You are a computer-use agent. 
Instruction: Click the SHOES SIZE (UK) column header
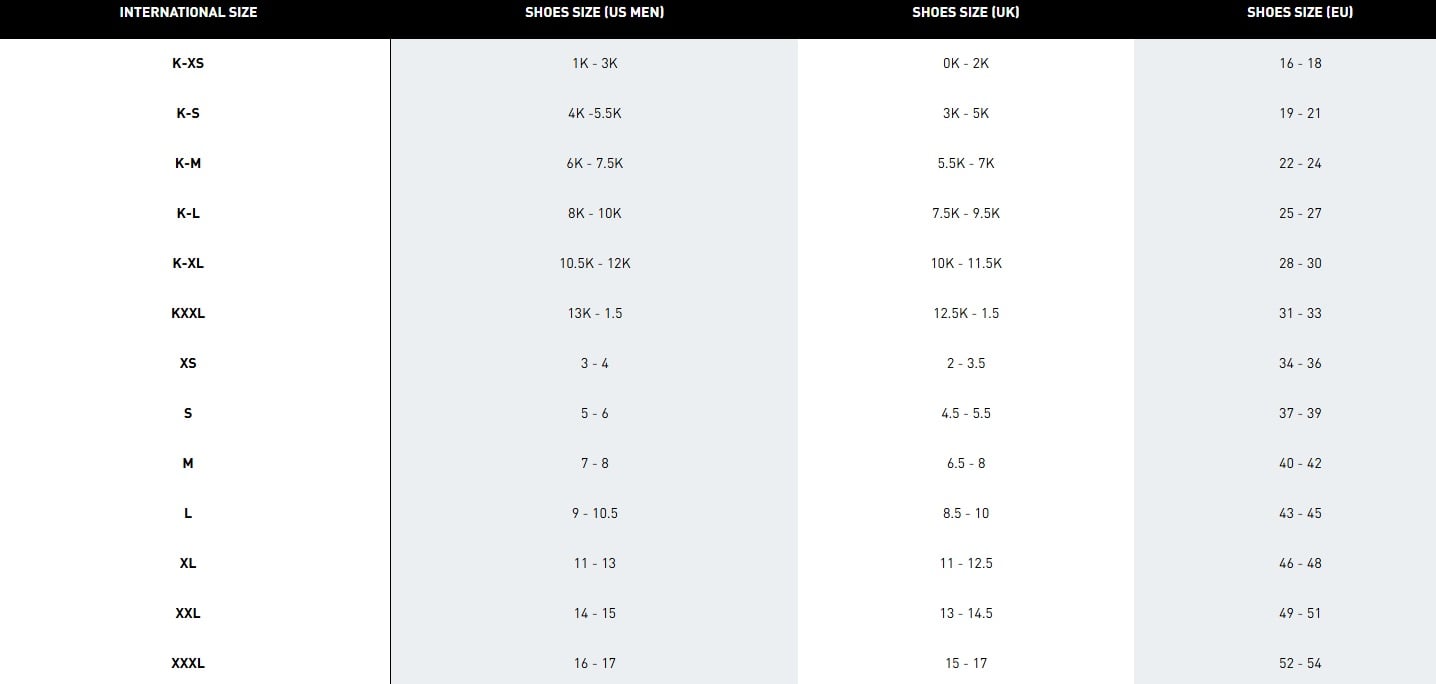965,13
